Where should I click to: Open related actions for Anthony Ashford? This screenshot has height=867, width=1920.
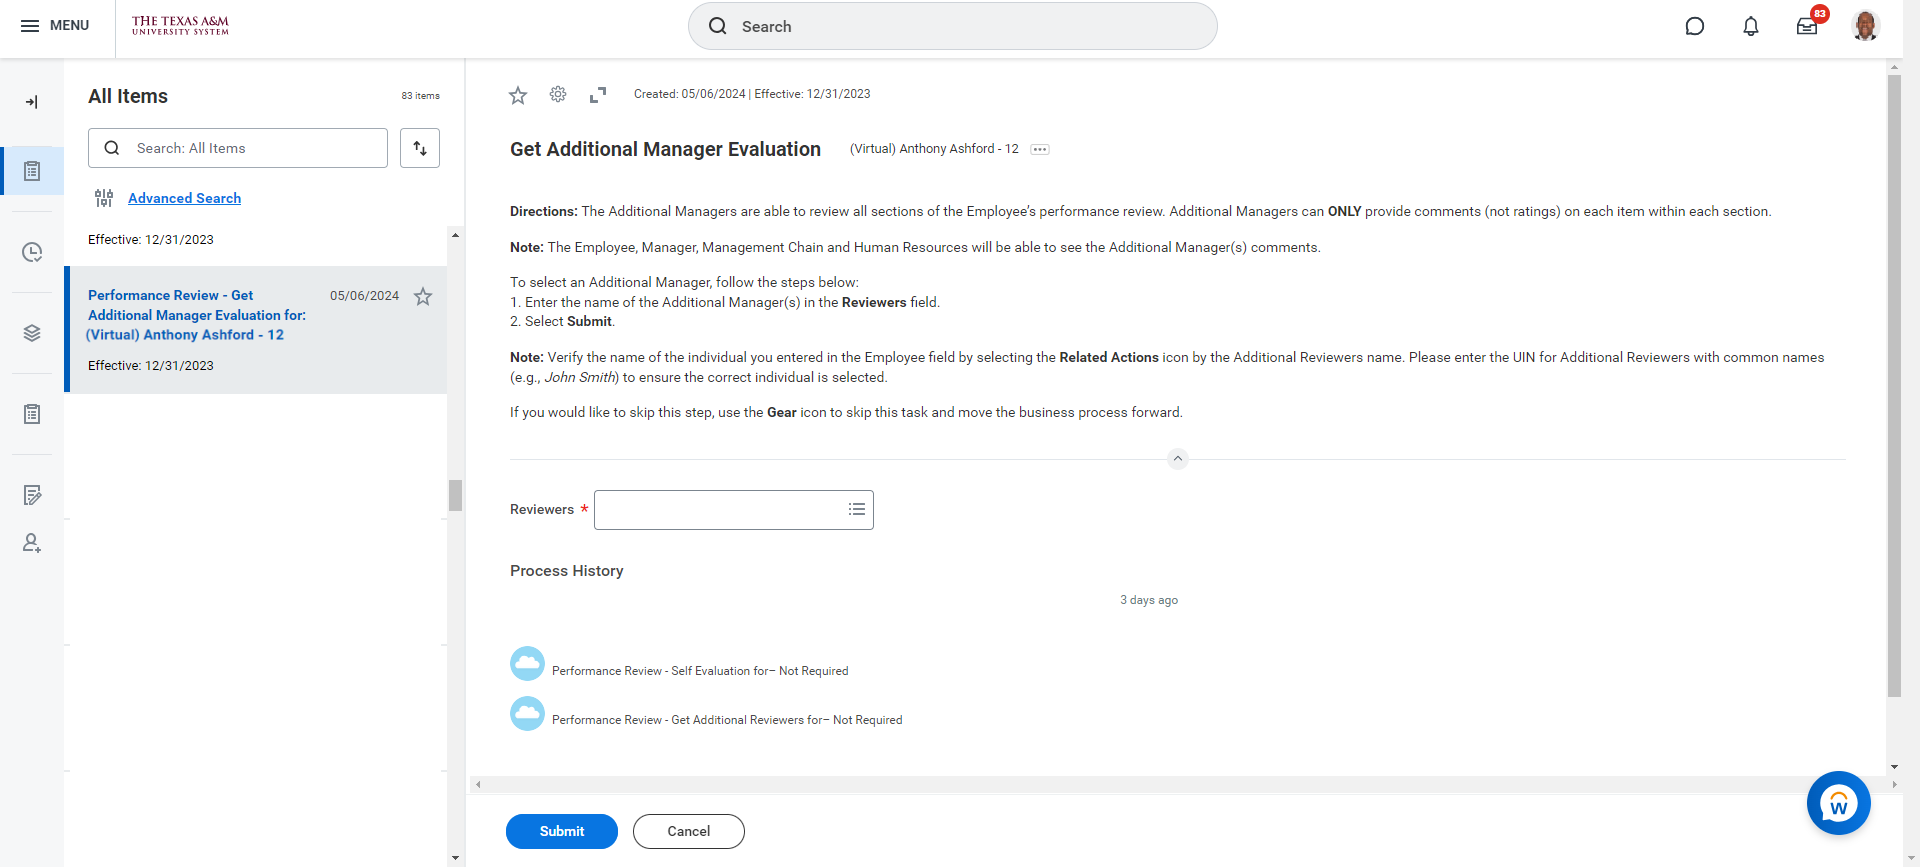click(x=1040, y=149)
